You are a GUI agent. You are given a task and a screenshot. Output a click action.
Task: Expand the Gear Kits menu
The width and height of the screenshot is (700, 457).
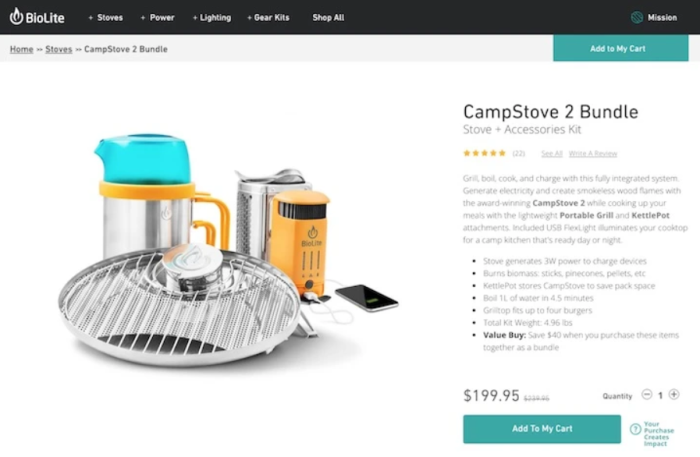click(268, 17)
